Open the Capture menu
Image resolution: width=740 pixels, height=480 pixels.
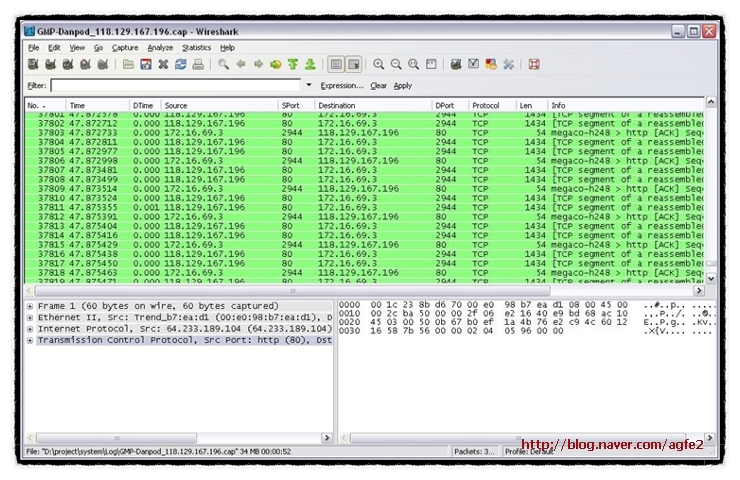click(125, 48)
